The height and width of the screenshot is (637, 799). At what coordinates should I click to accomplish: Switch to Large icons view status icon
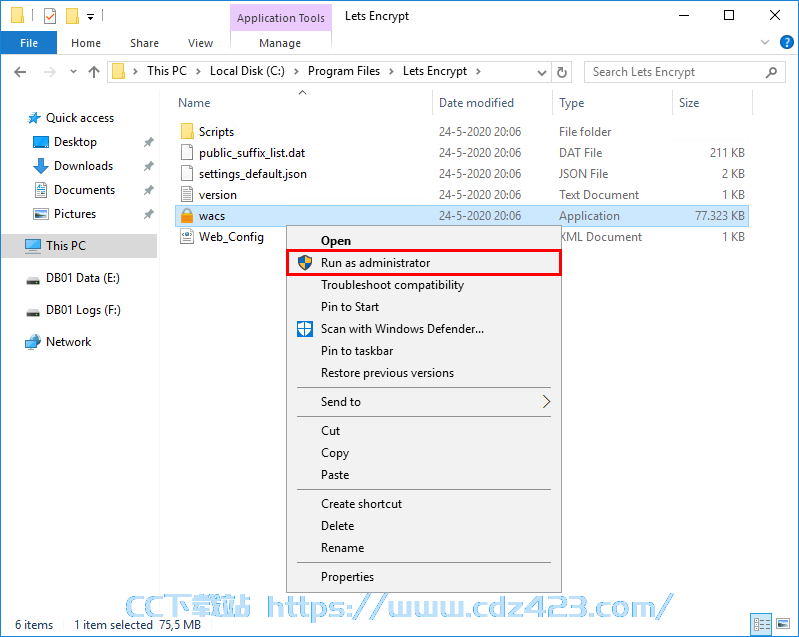pyautogui.click(x=783, y=624)
